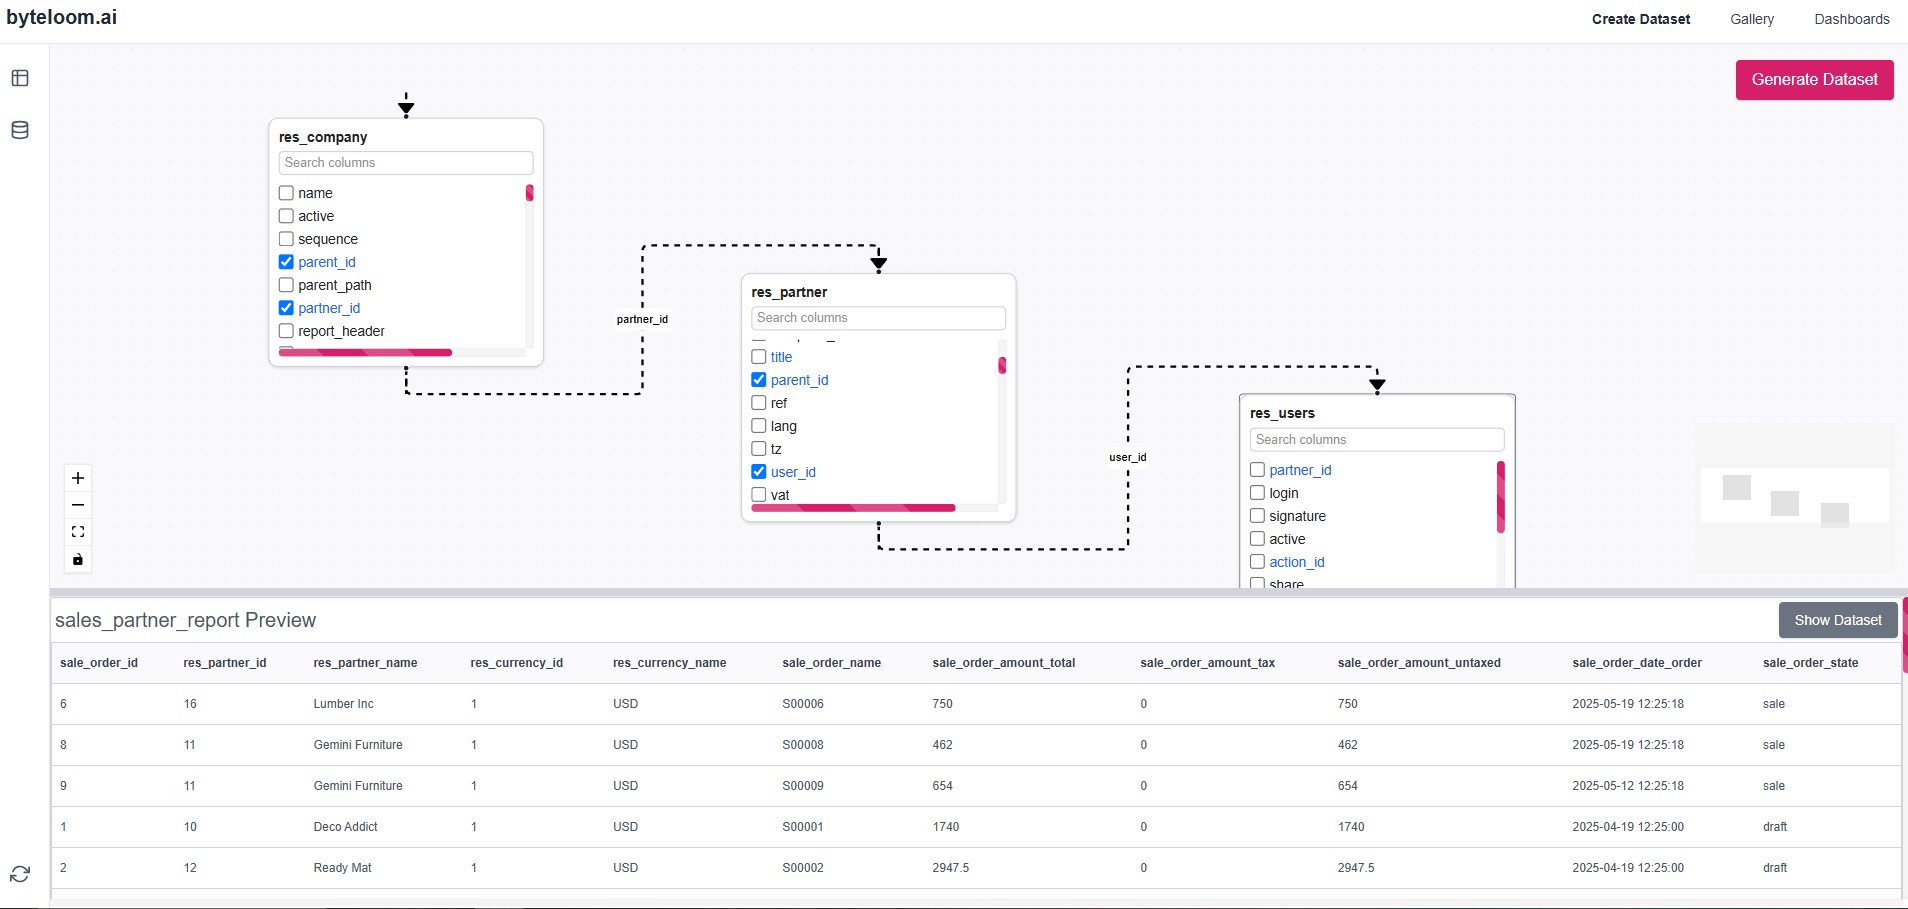The image size is (1908, 909).
Task: Click the Ready Mat cell
Action: (x=343, y=868)
